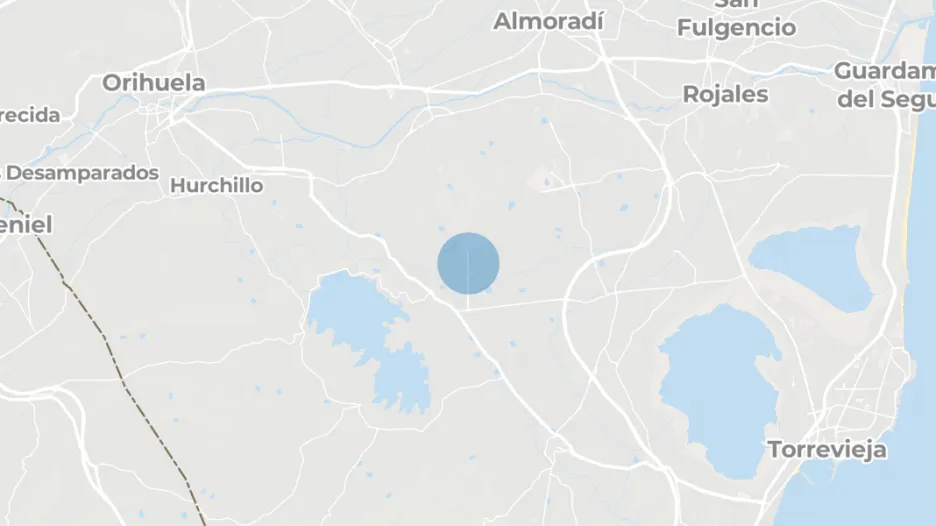
Task: Click the reservoir west of the marker
Action: (369, 342)
